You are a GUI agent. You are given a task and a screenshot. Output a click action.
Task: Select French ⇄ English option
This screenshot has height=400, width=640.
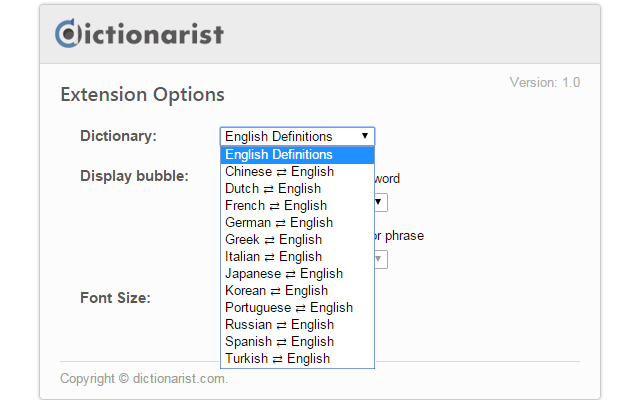(x=276, y=206)
